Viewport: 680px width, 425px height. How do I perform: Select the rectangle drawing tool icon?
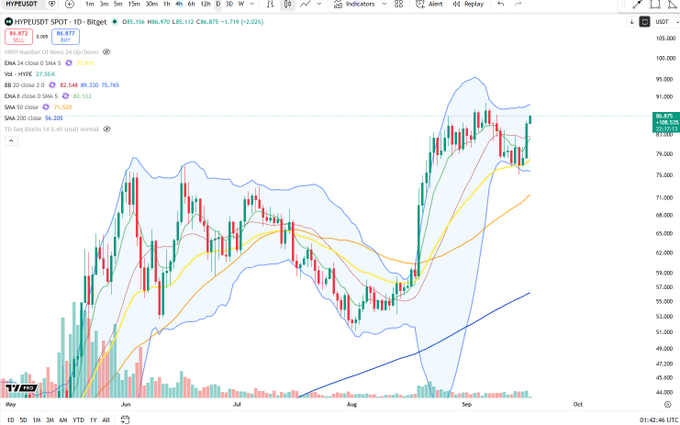[655, 4]
